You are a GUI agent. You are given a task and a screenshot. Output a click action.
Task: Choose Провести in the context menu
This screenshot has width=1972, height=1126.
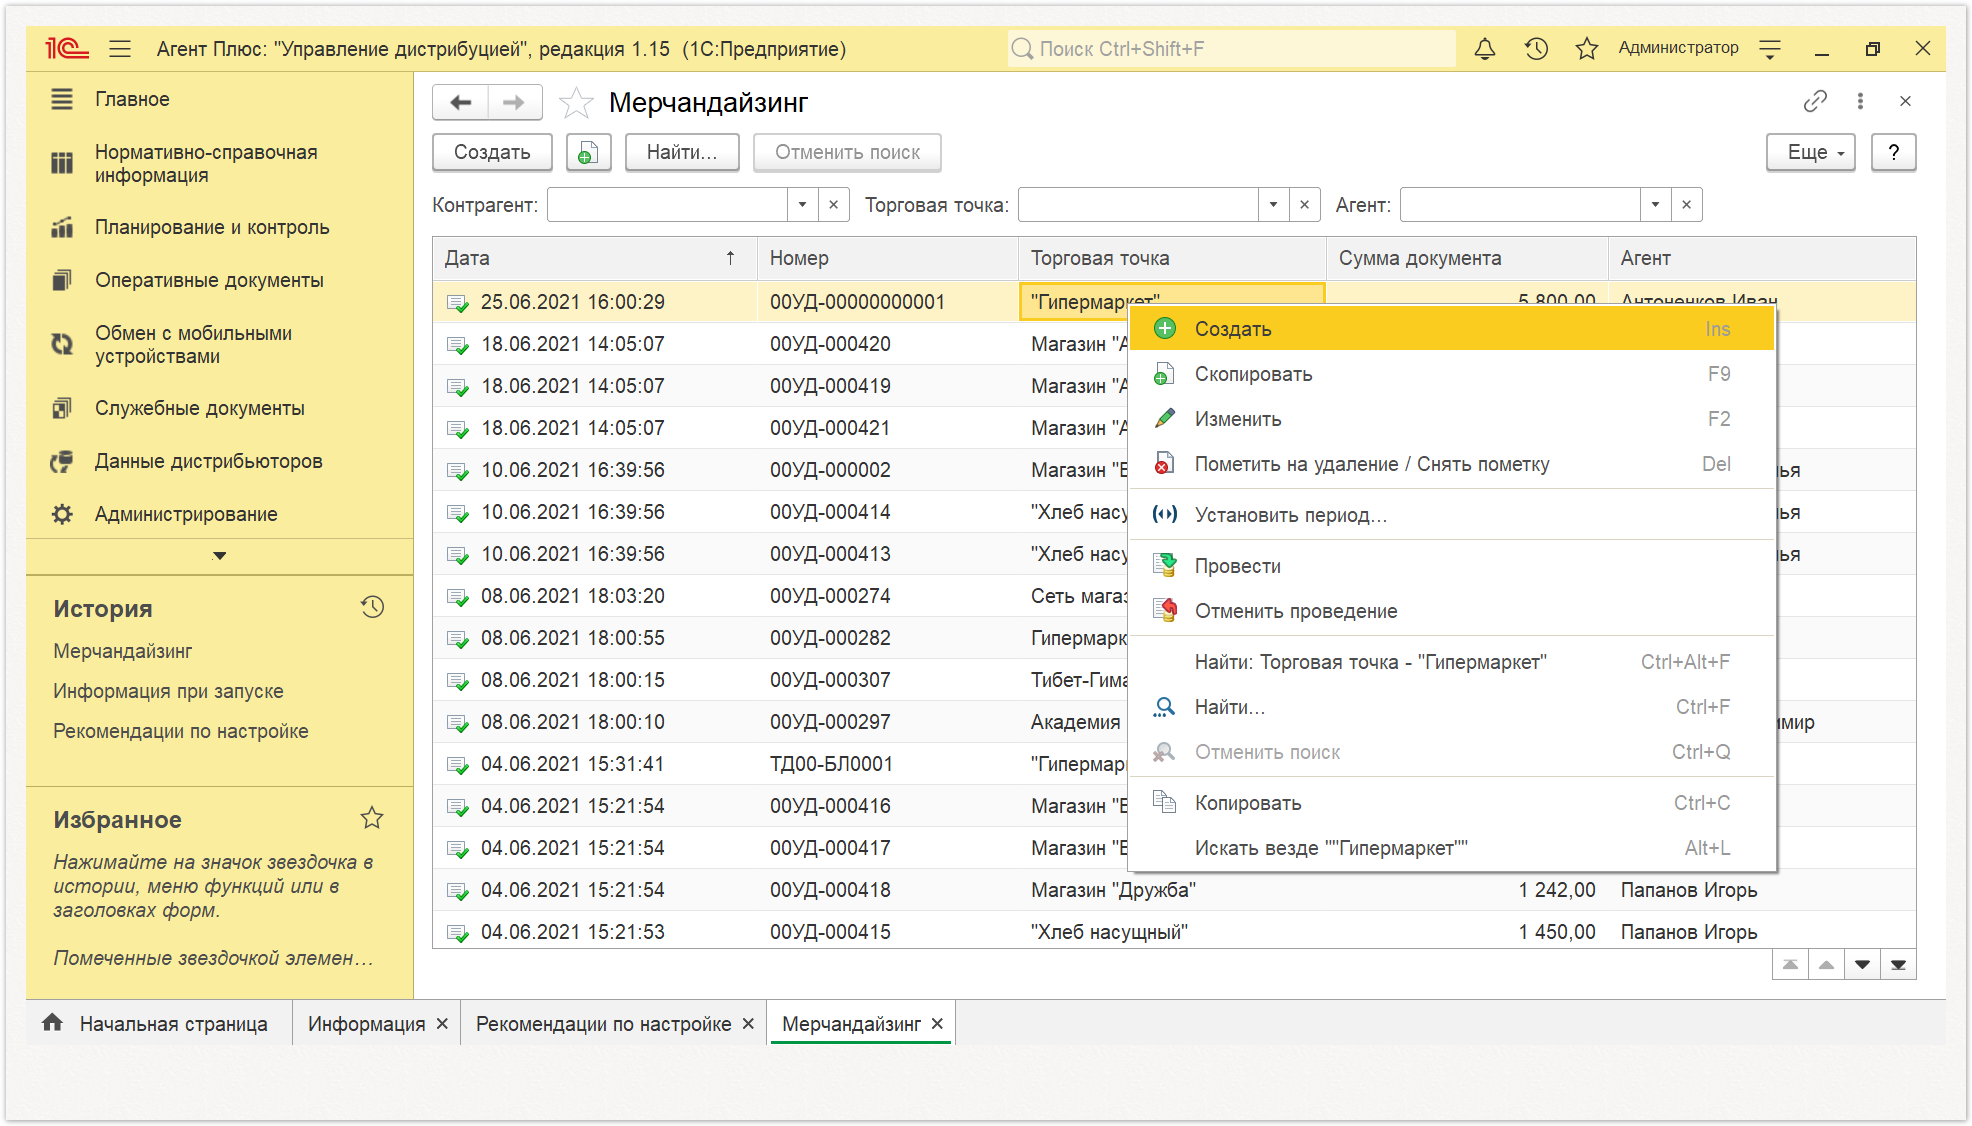1452,566
